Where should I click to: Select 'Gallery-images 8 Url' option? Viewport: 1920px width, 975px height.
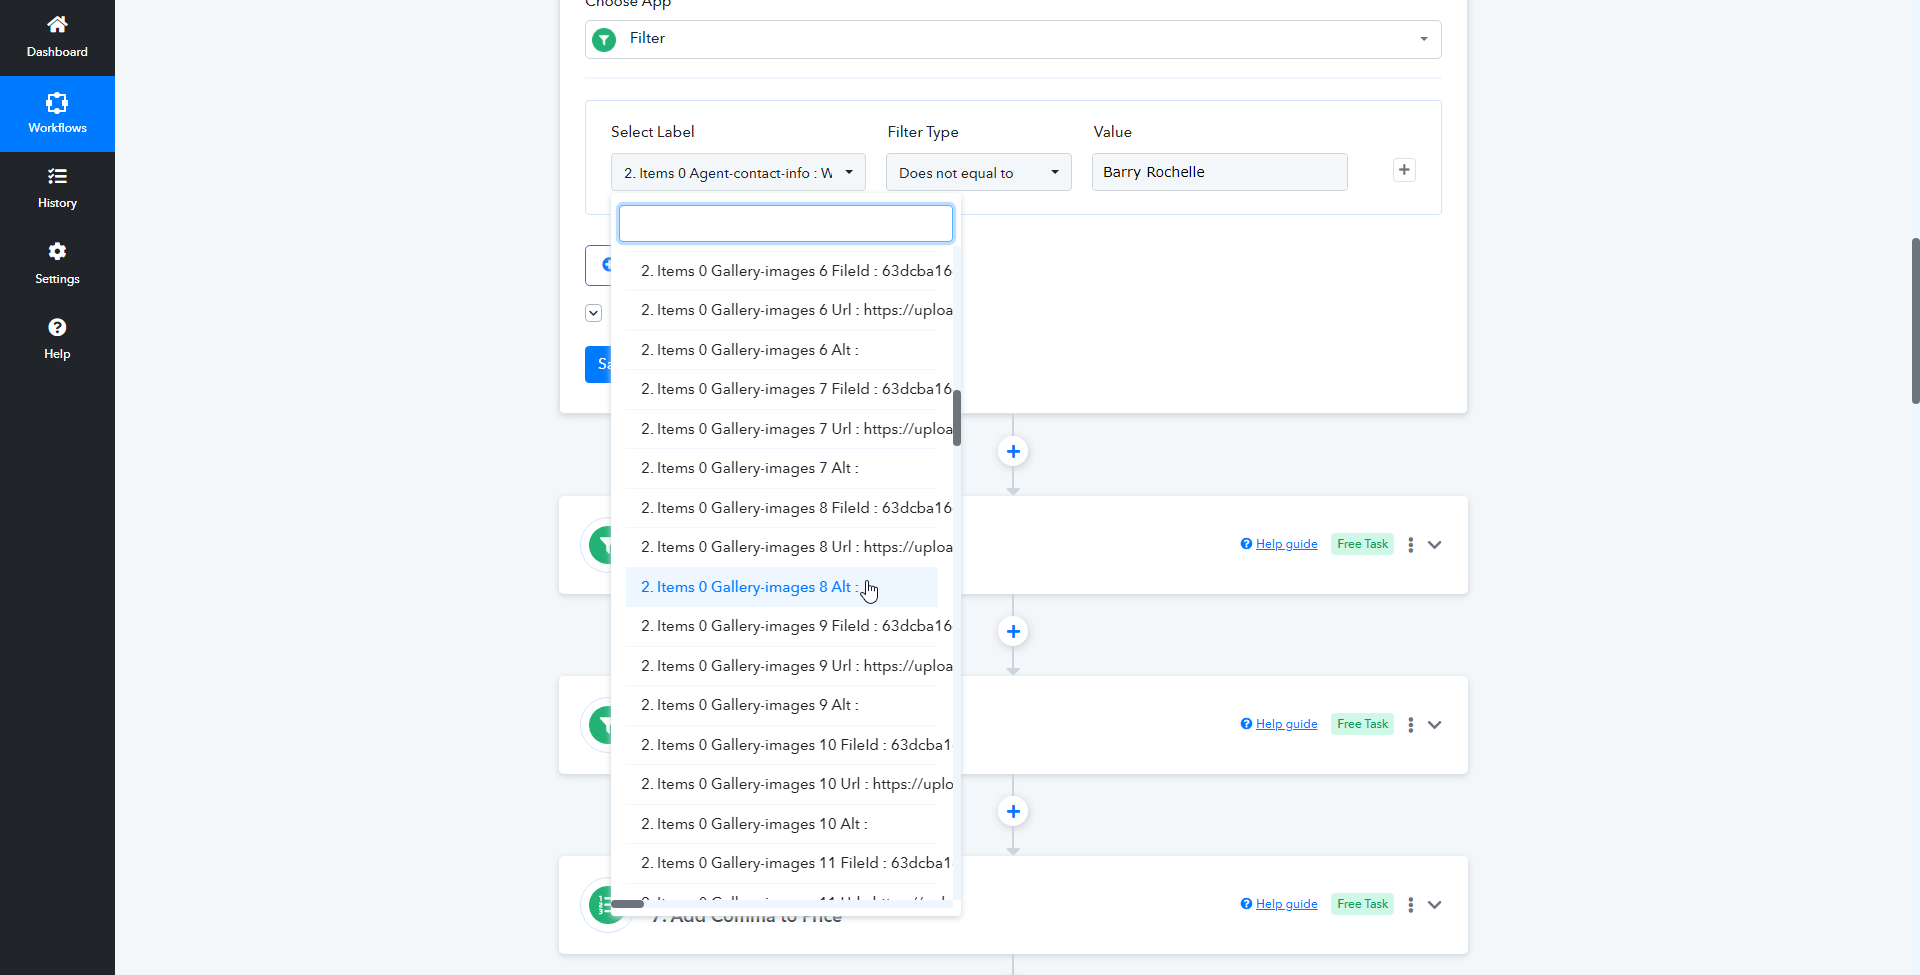[782, 547]
